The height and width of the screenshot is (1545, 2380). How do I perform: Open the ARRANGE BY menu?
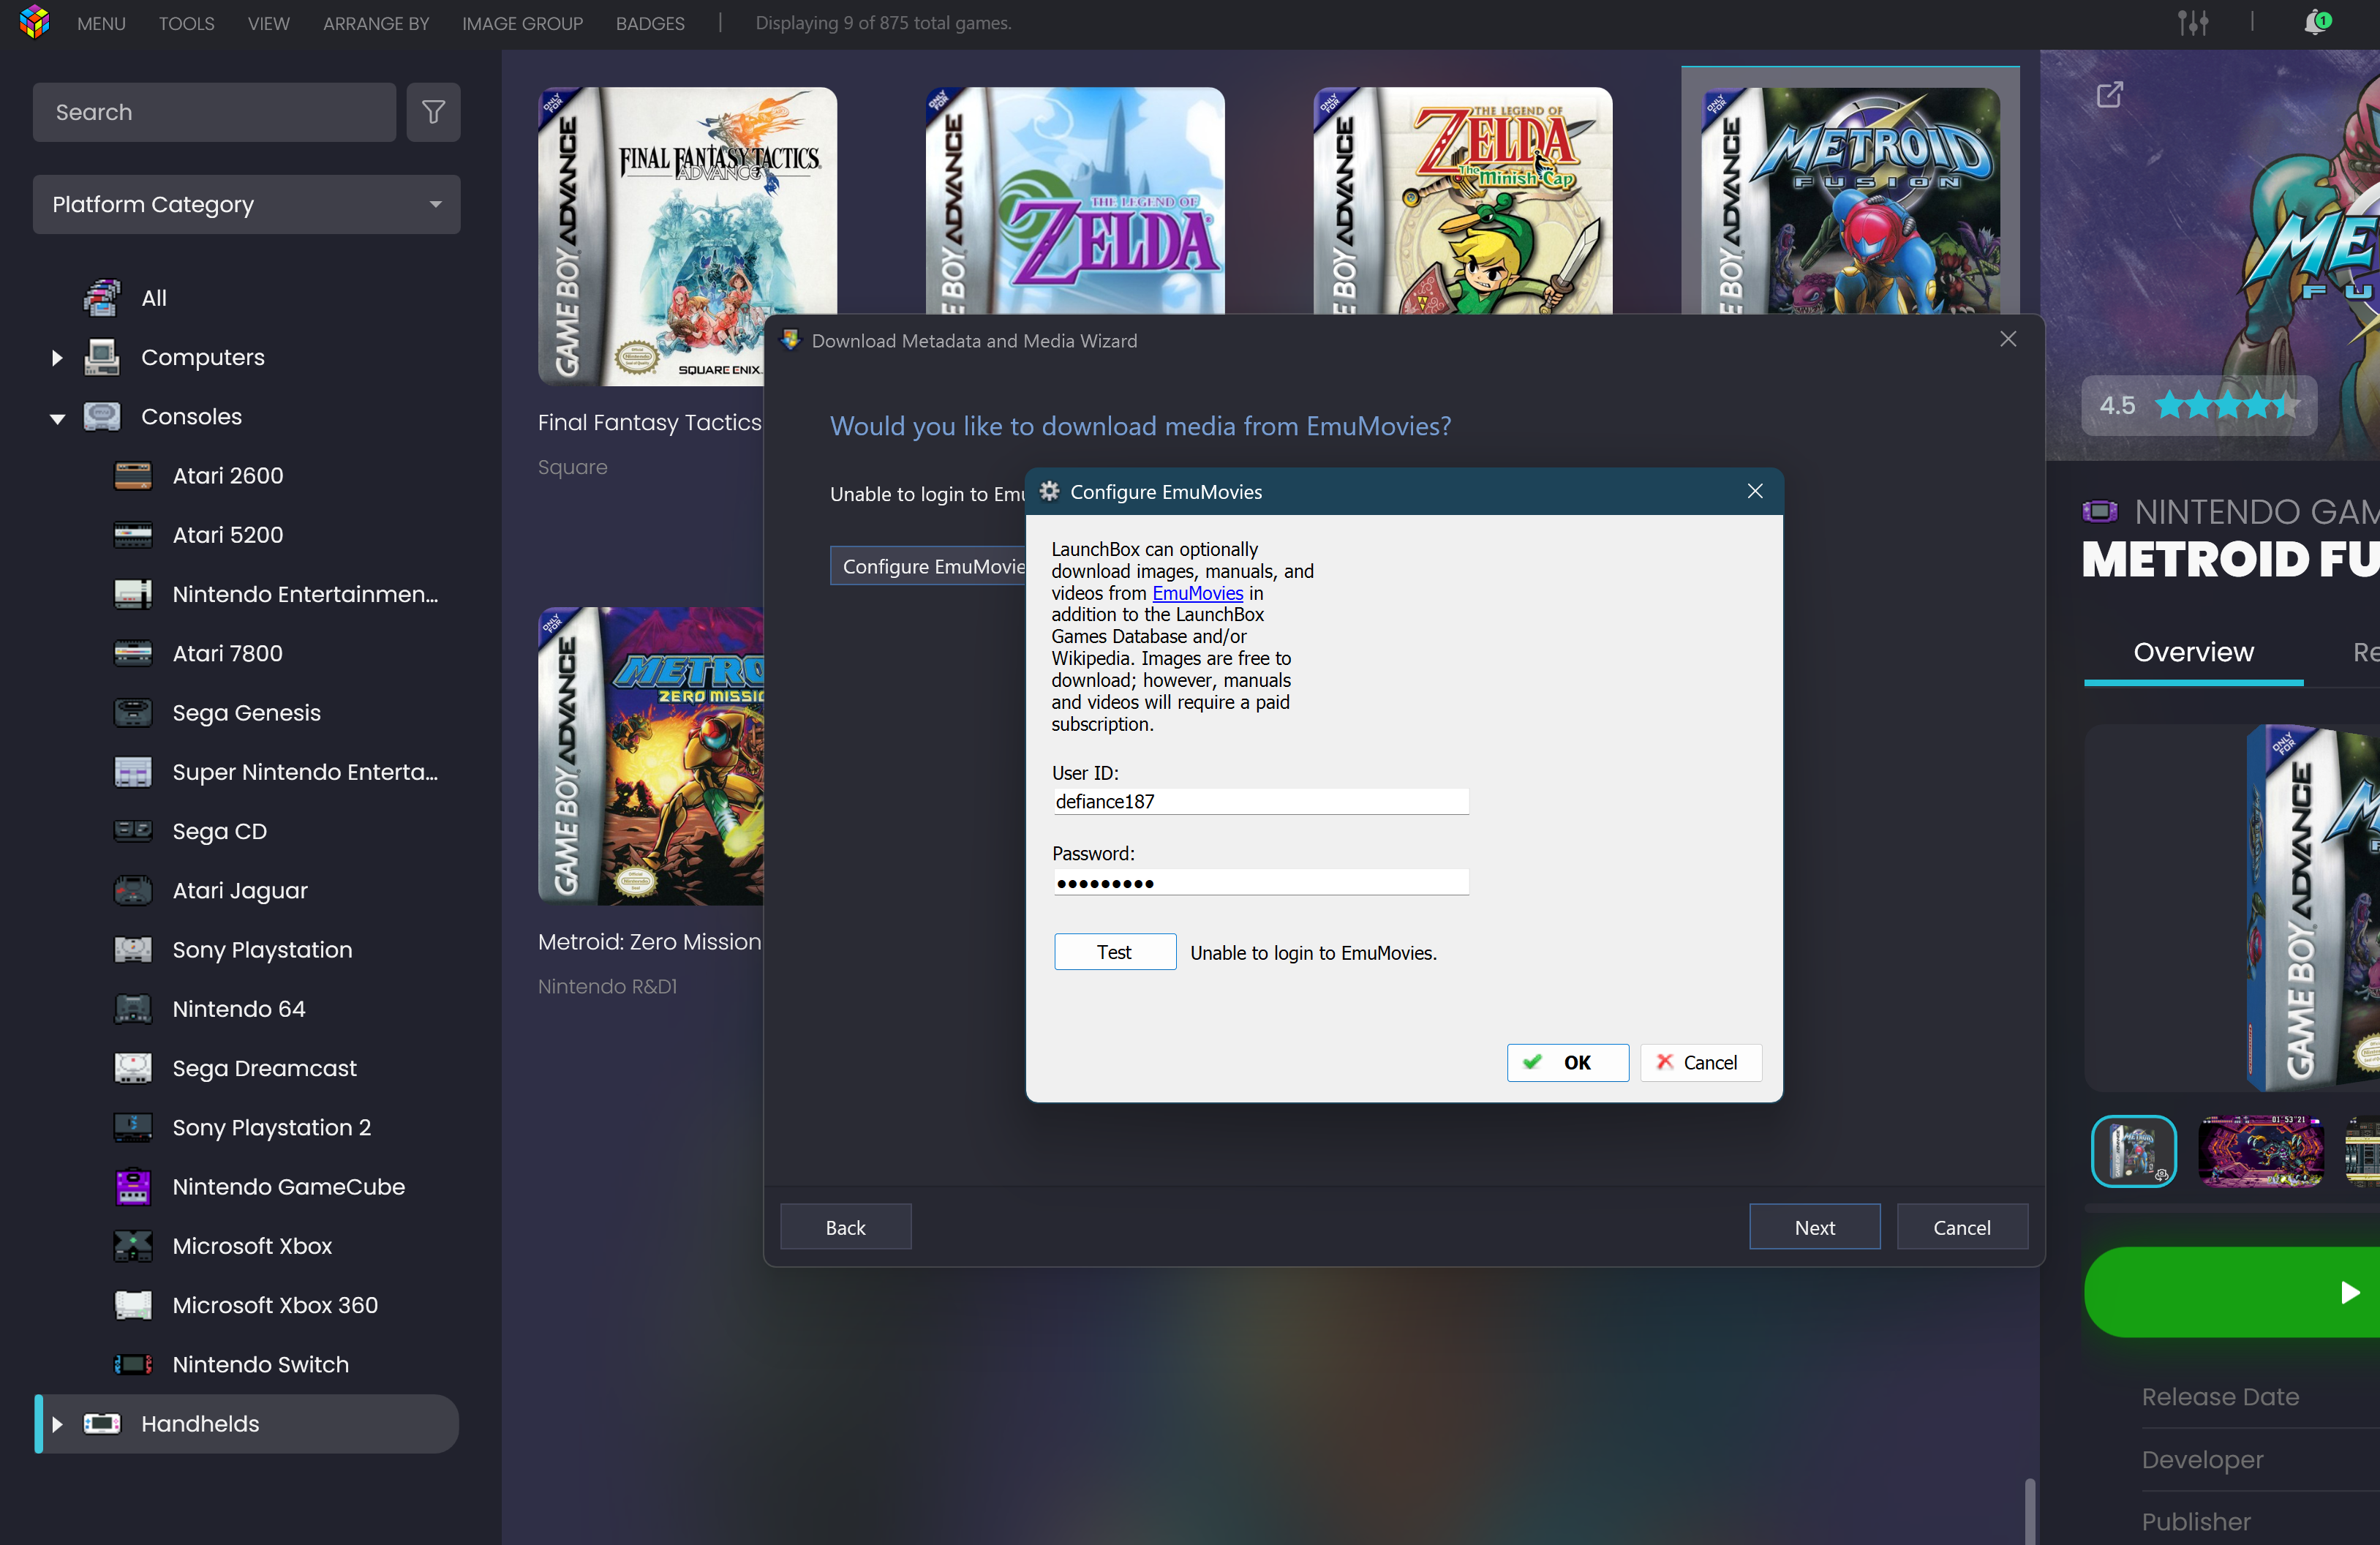point(375,23)
